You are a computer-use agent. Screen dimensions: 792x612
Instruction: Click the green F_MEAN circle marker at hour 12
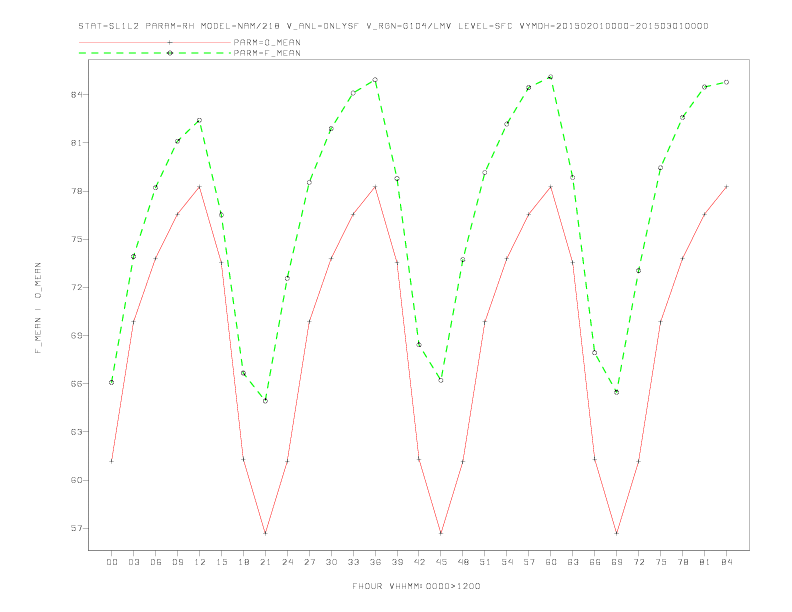pos(200,120)
